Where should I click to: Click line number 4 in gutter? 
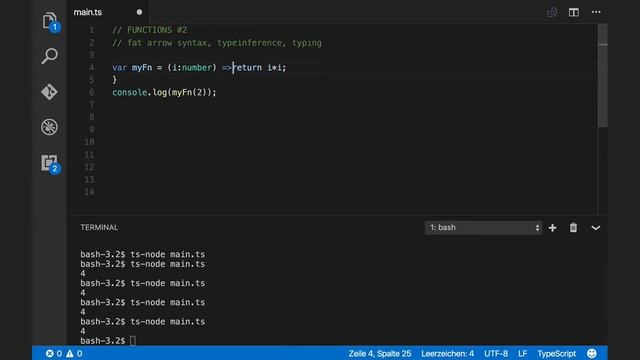[x=91, y=67]
